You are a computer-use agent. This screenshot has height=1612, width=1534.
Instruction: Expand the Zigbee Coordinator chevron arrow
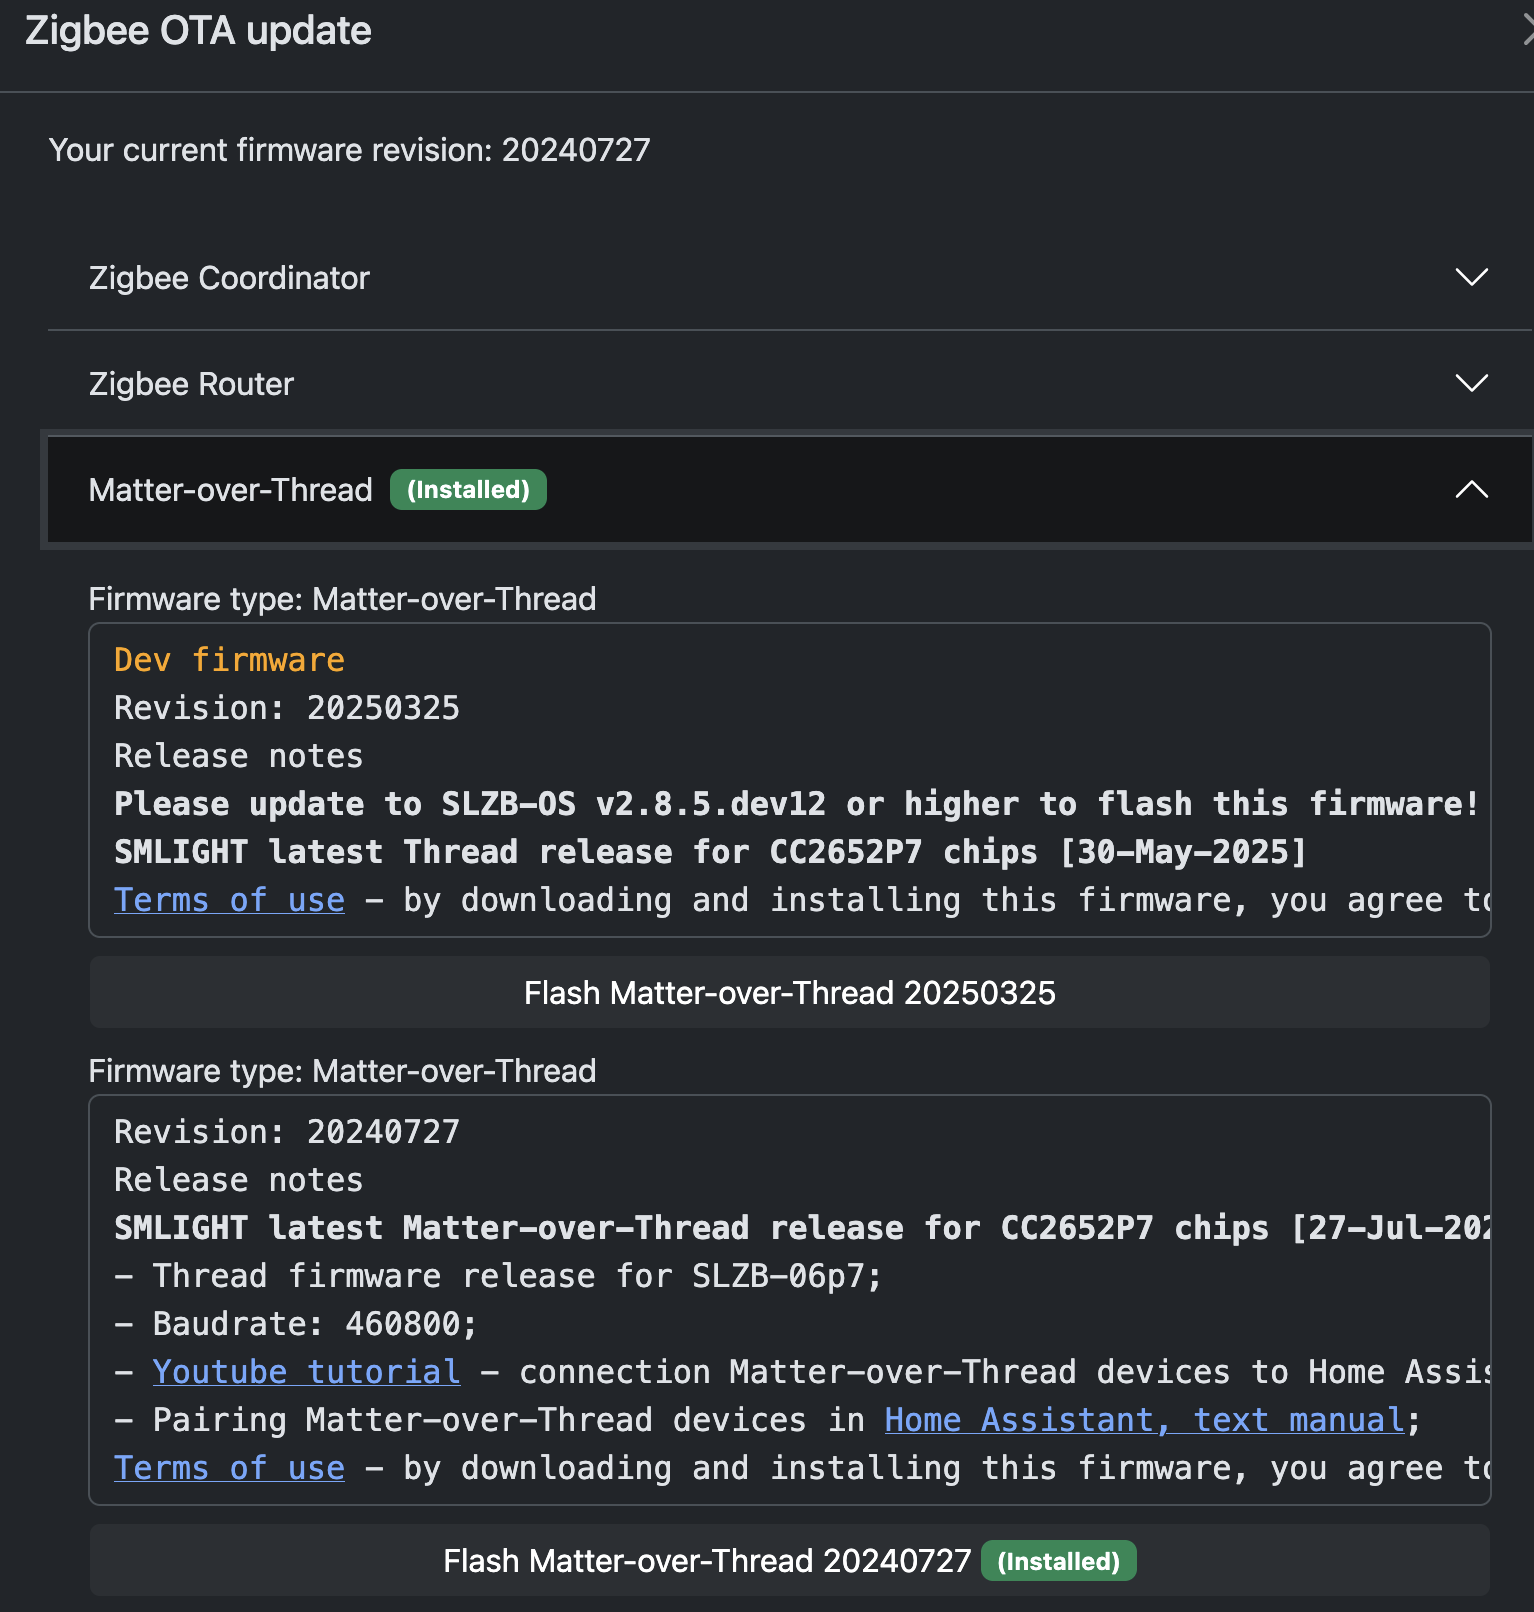coord(1471,277)
